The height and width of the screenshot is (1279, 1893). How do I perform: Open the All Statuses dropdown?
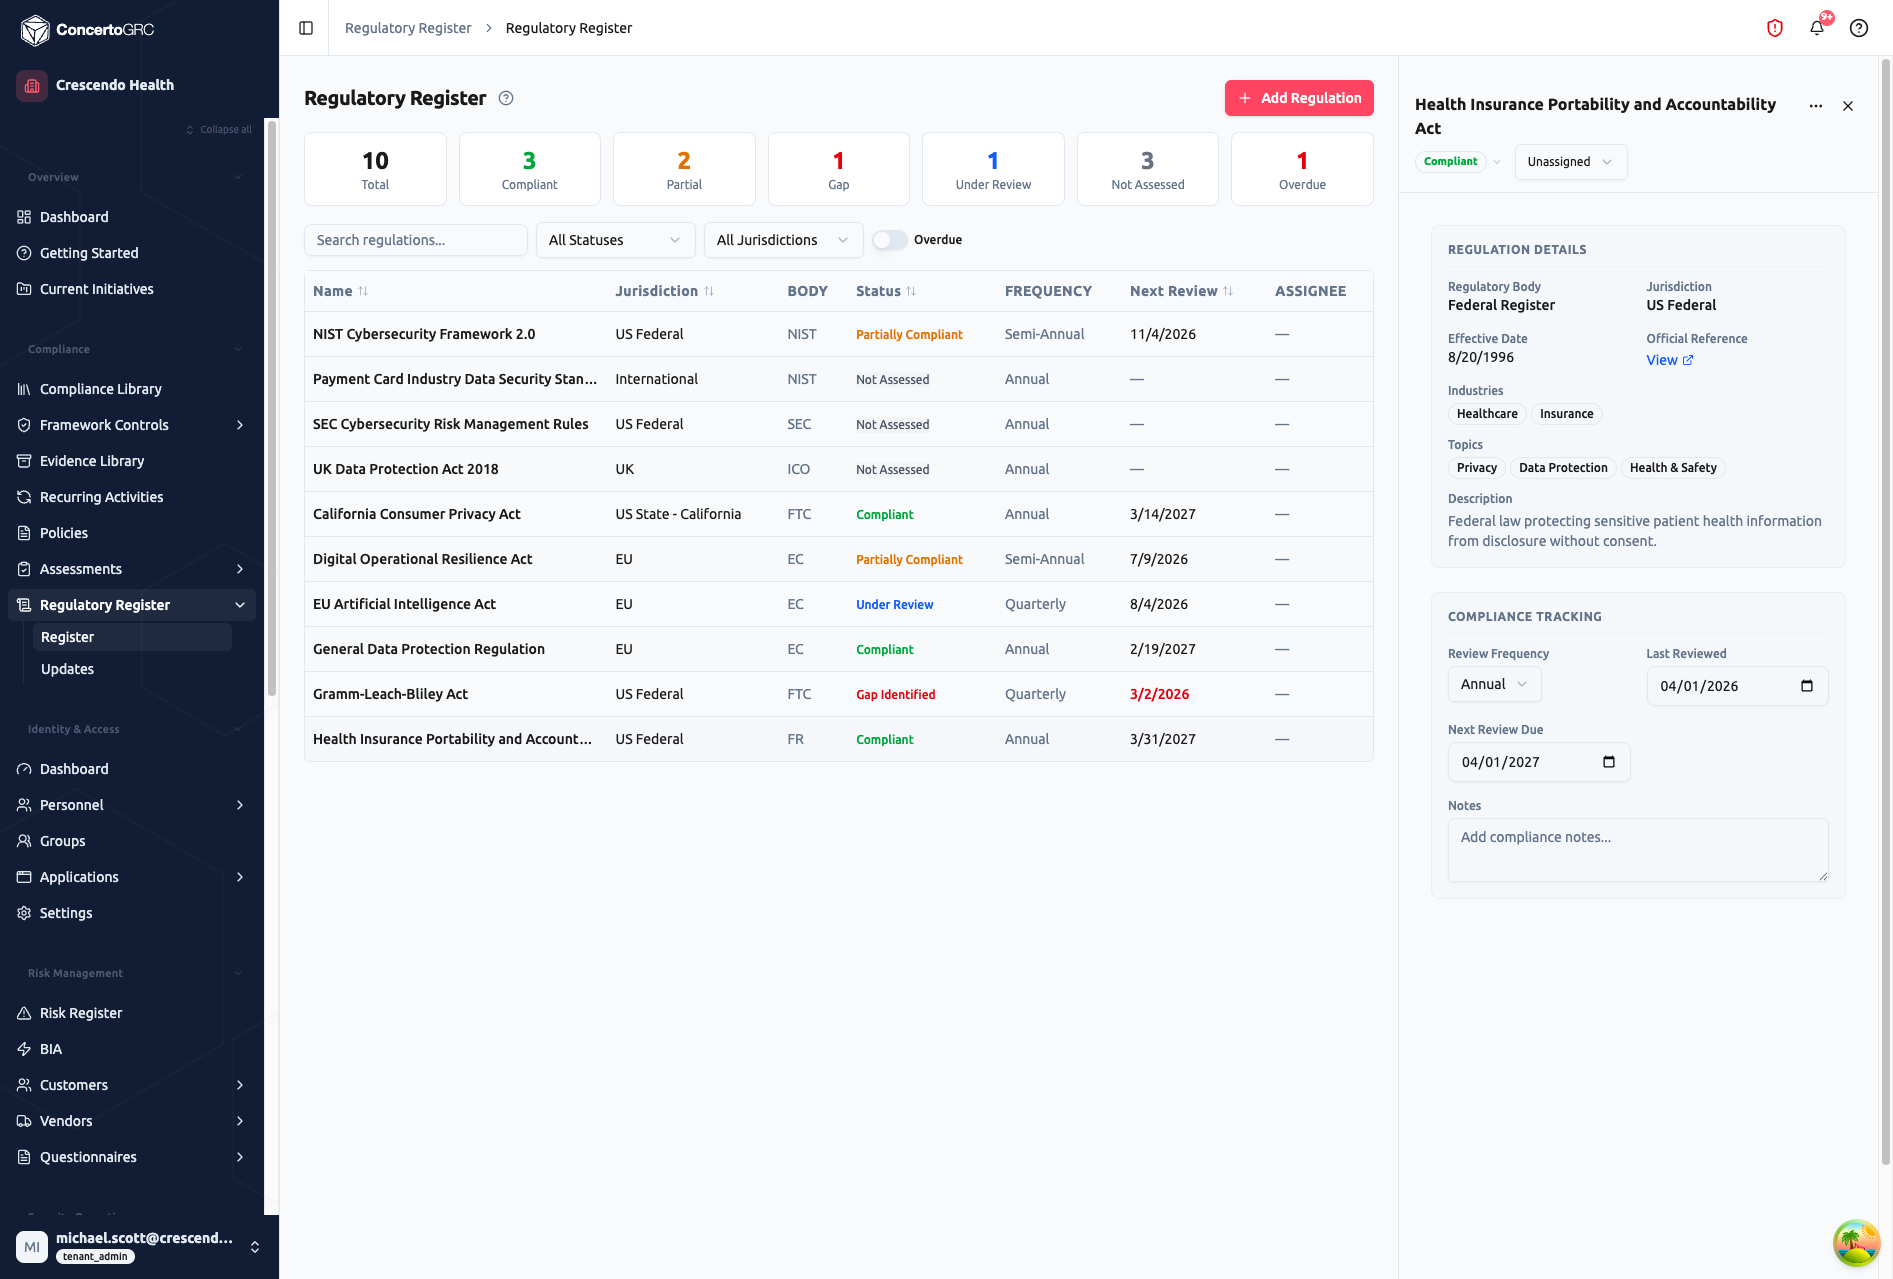click(615, 240)
